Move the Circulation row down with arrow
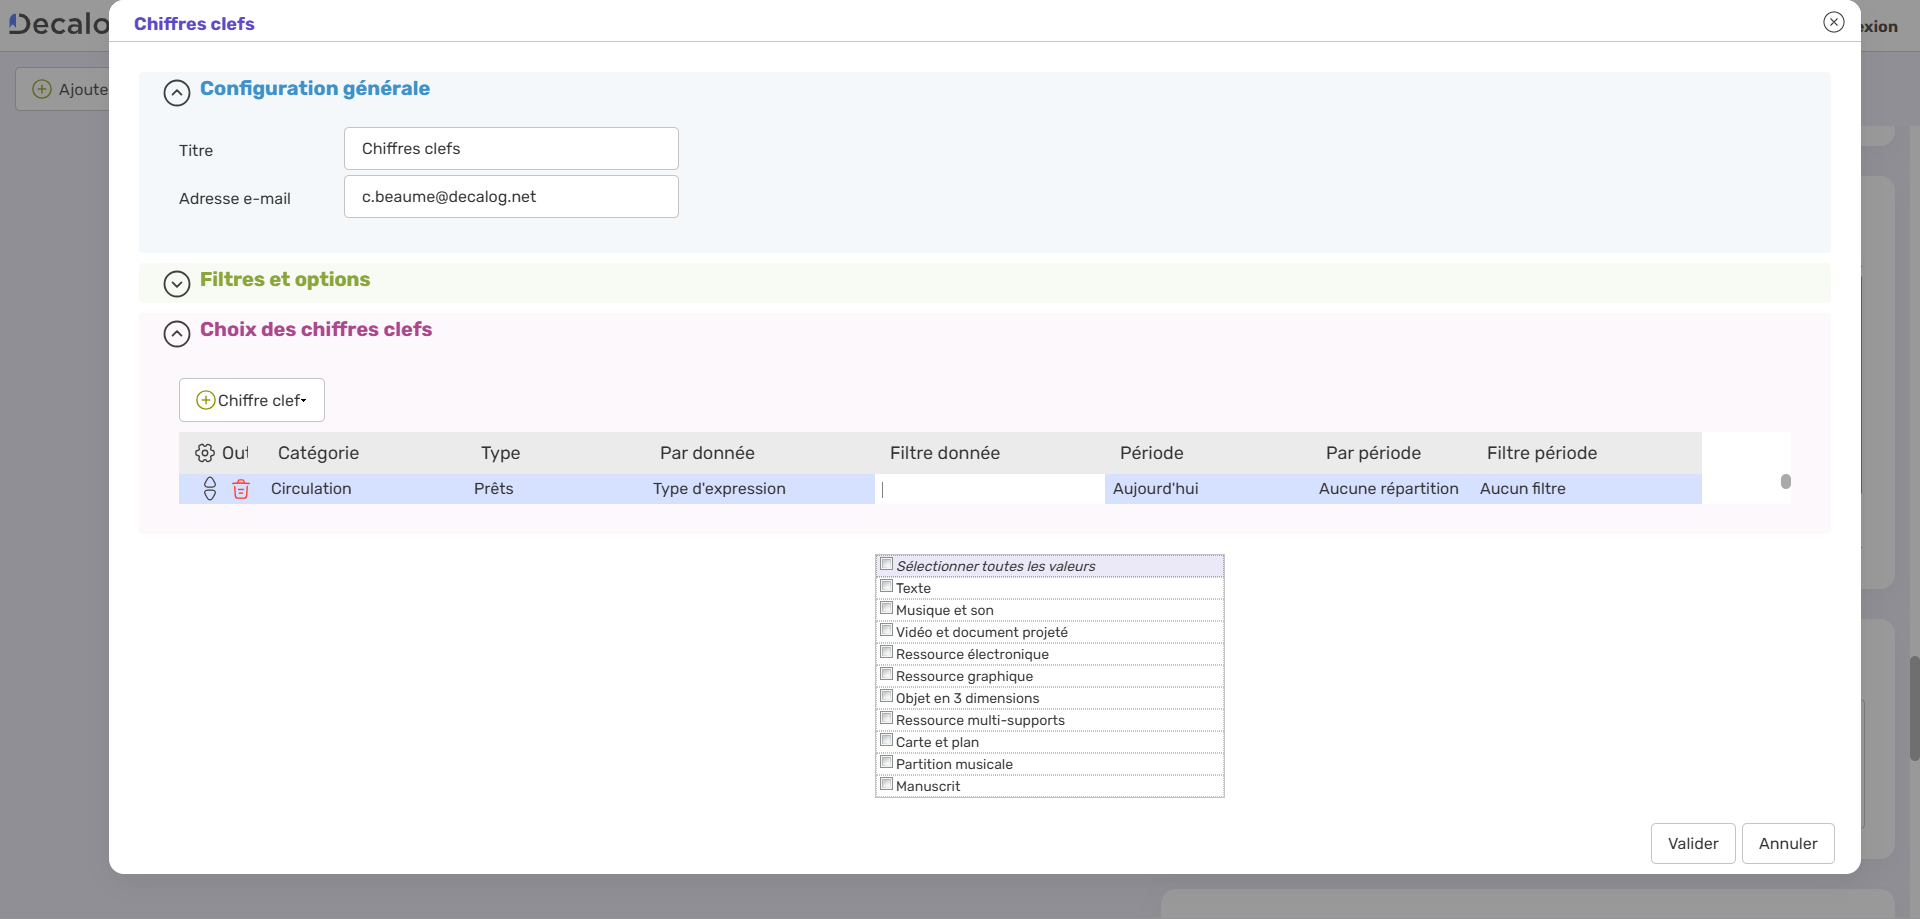 pyautogui.click(x=210, y=495)
